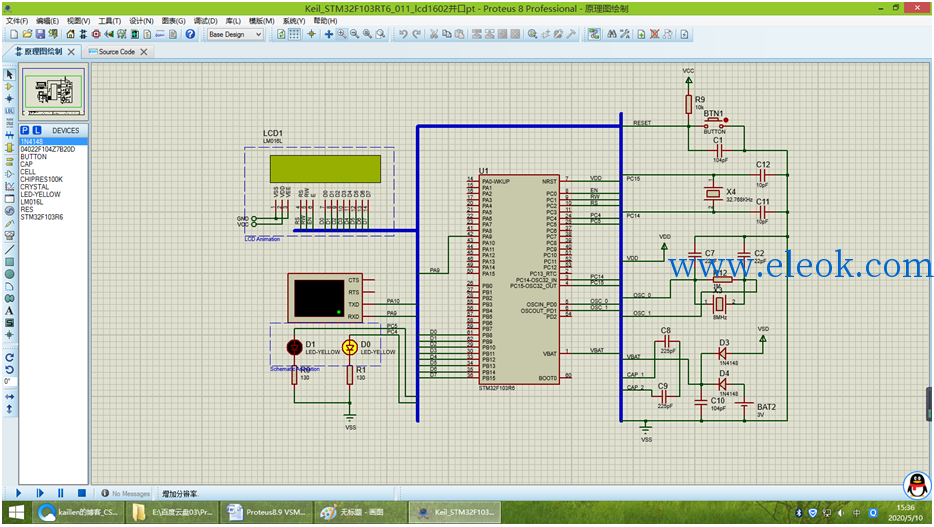
Task: Select the 2D graphics circle tool
Action: [9, 275]
